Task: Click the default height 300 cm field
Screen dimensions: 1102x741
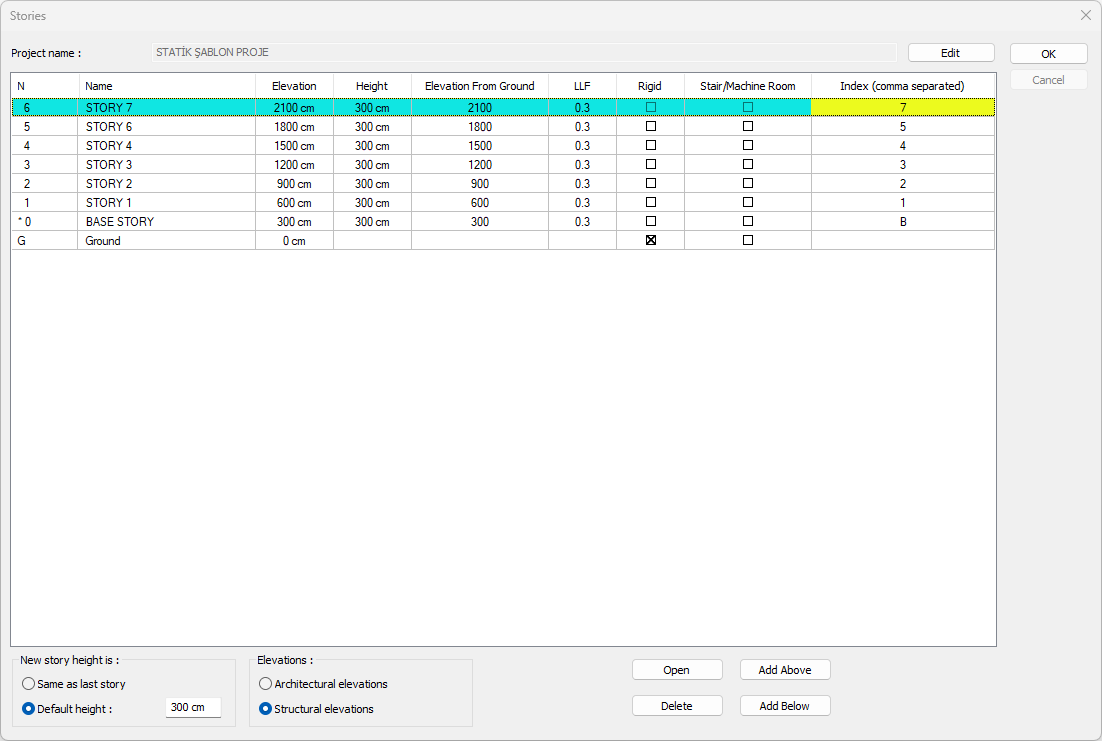Action: tap(192, 708)
